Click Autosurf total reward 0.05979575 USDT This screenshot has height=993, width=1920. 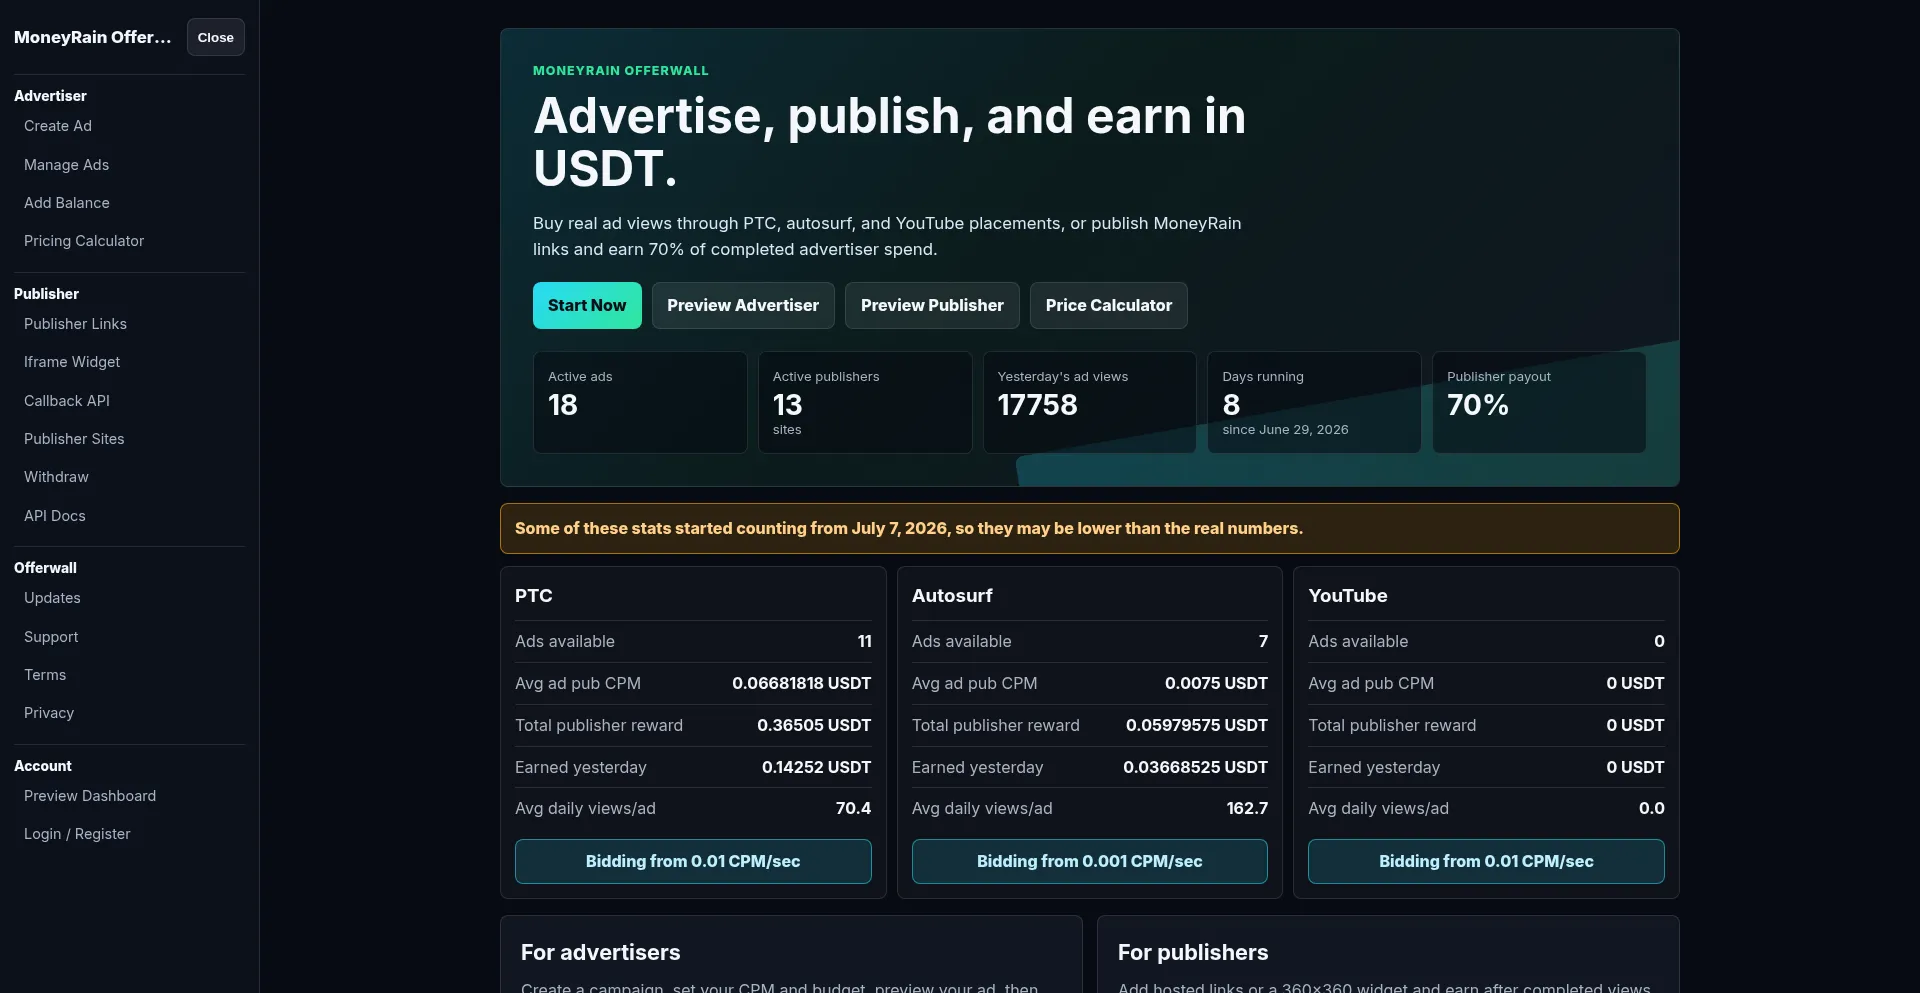[x=1197, y=725]
